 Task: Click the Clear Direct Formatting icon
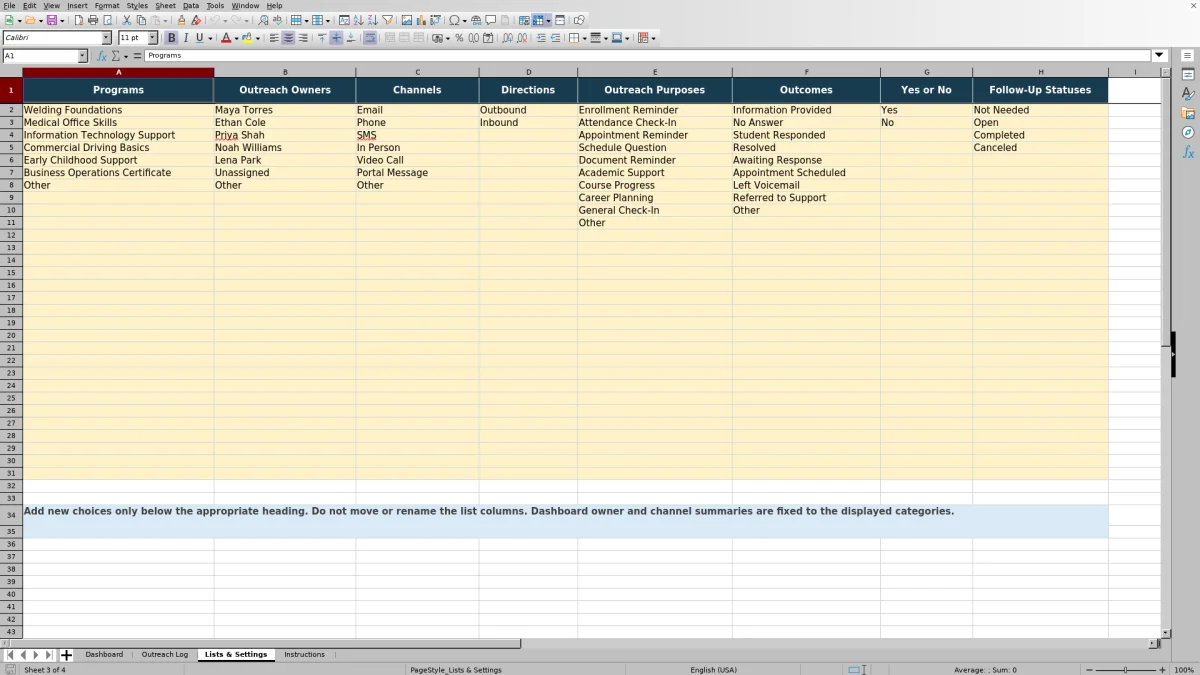pos(196,20)
